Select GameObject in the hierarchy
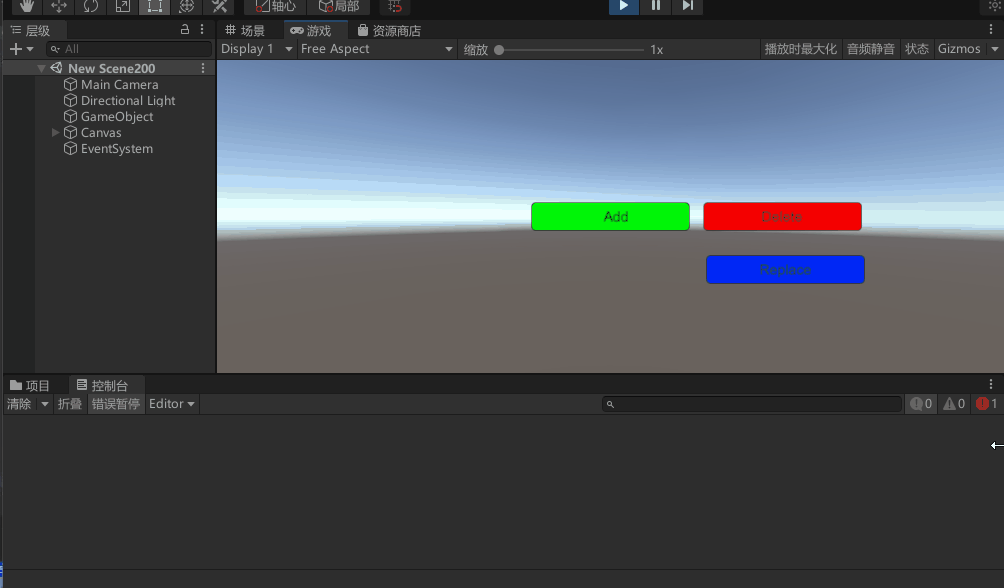Screen dimensions: 1004x588 tap(117, 117)
